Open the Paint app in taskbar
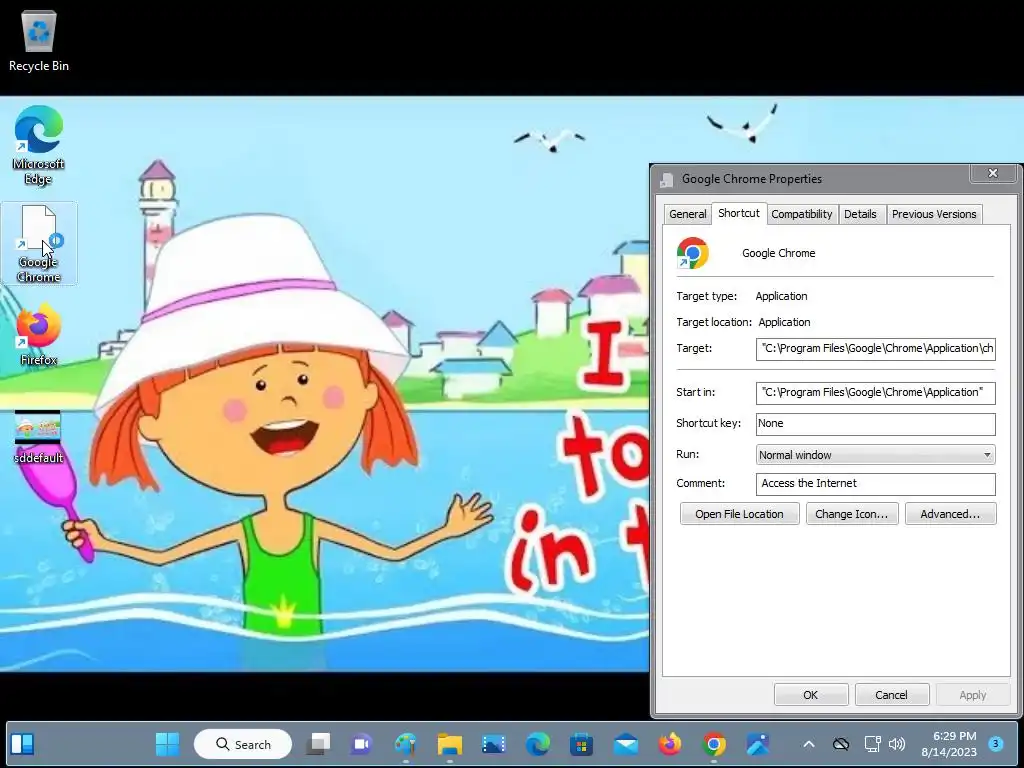This screenshot has height=768, width=1024. [406, 744]
